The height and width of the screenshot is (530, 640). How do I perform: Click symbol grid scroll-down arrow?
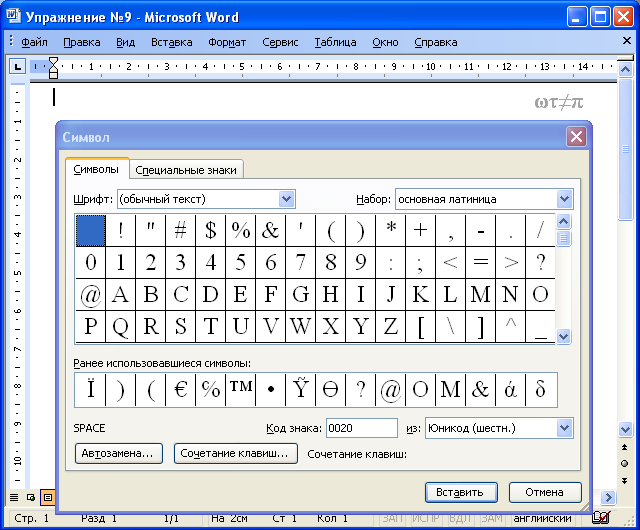563,337
